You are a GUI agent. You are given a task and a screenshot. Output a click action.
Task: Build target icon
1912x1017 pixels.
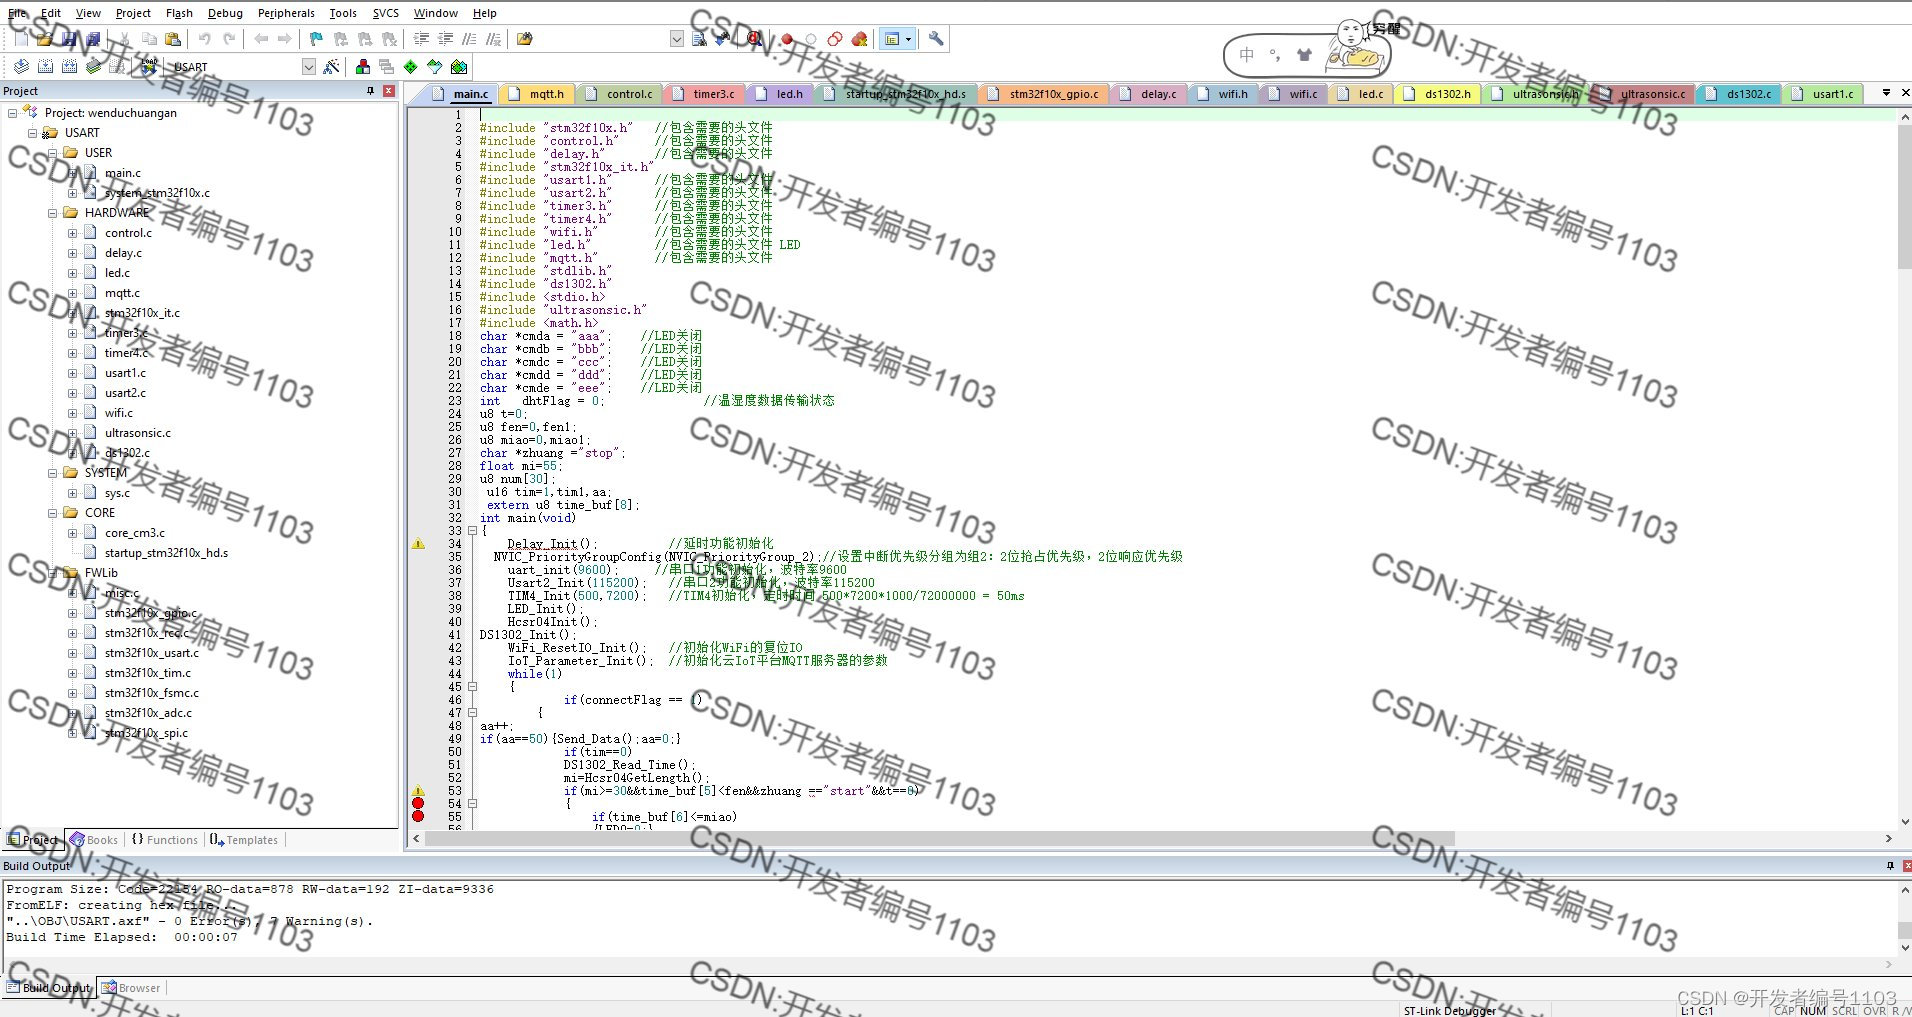(x=45, y=67)
